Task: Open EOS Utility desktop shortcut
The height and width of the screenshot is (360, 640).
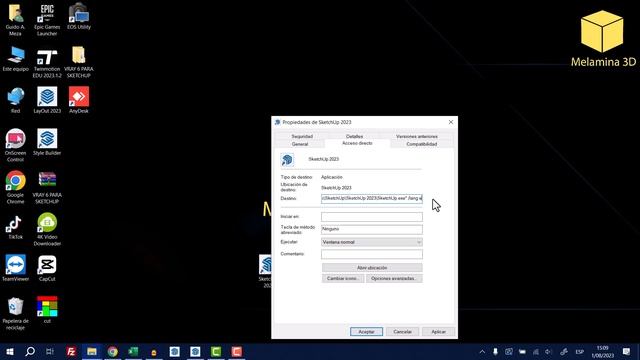Action: click(79, 16)
